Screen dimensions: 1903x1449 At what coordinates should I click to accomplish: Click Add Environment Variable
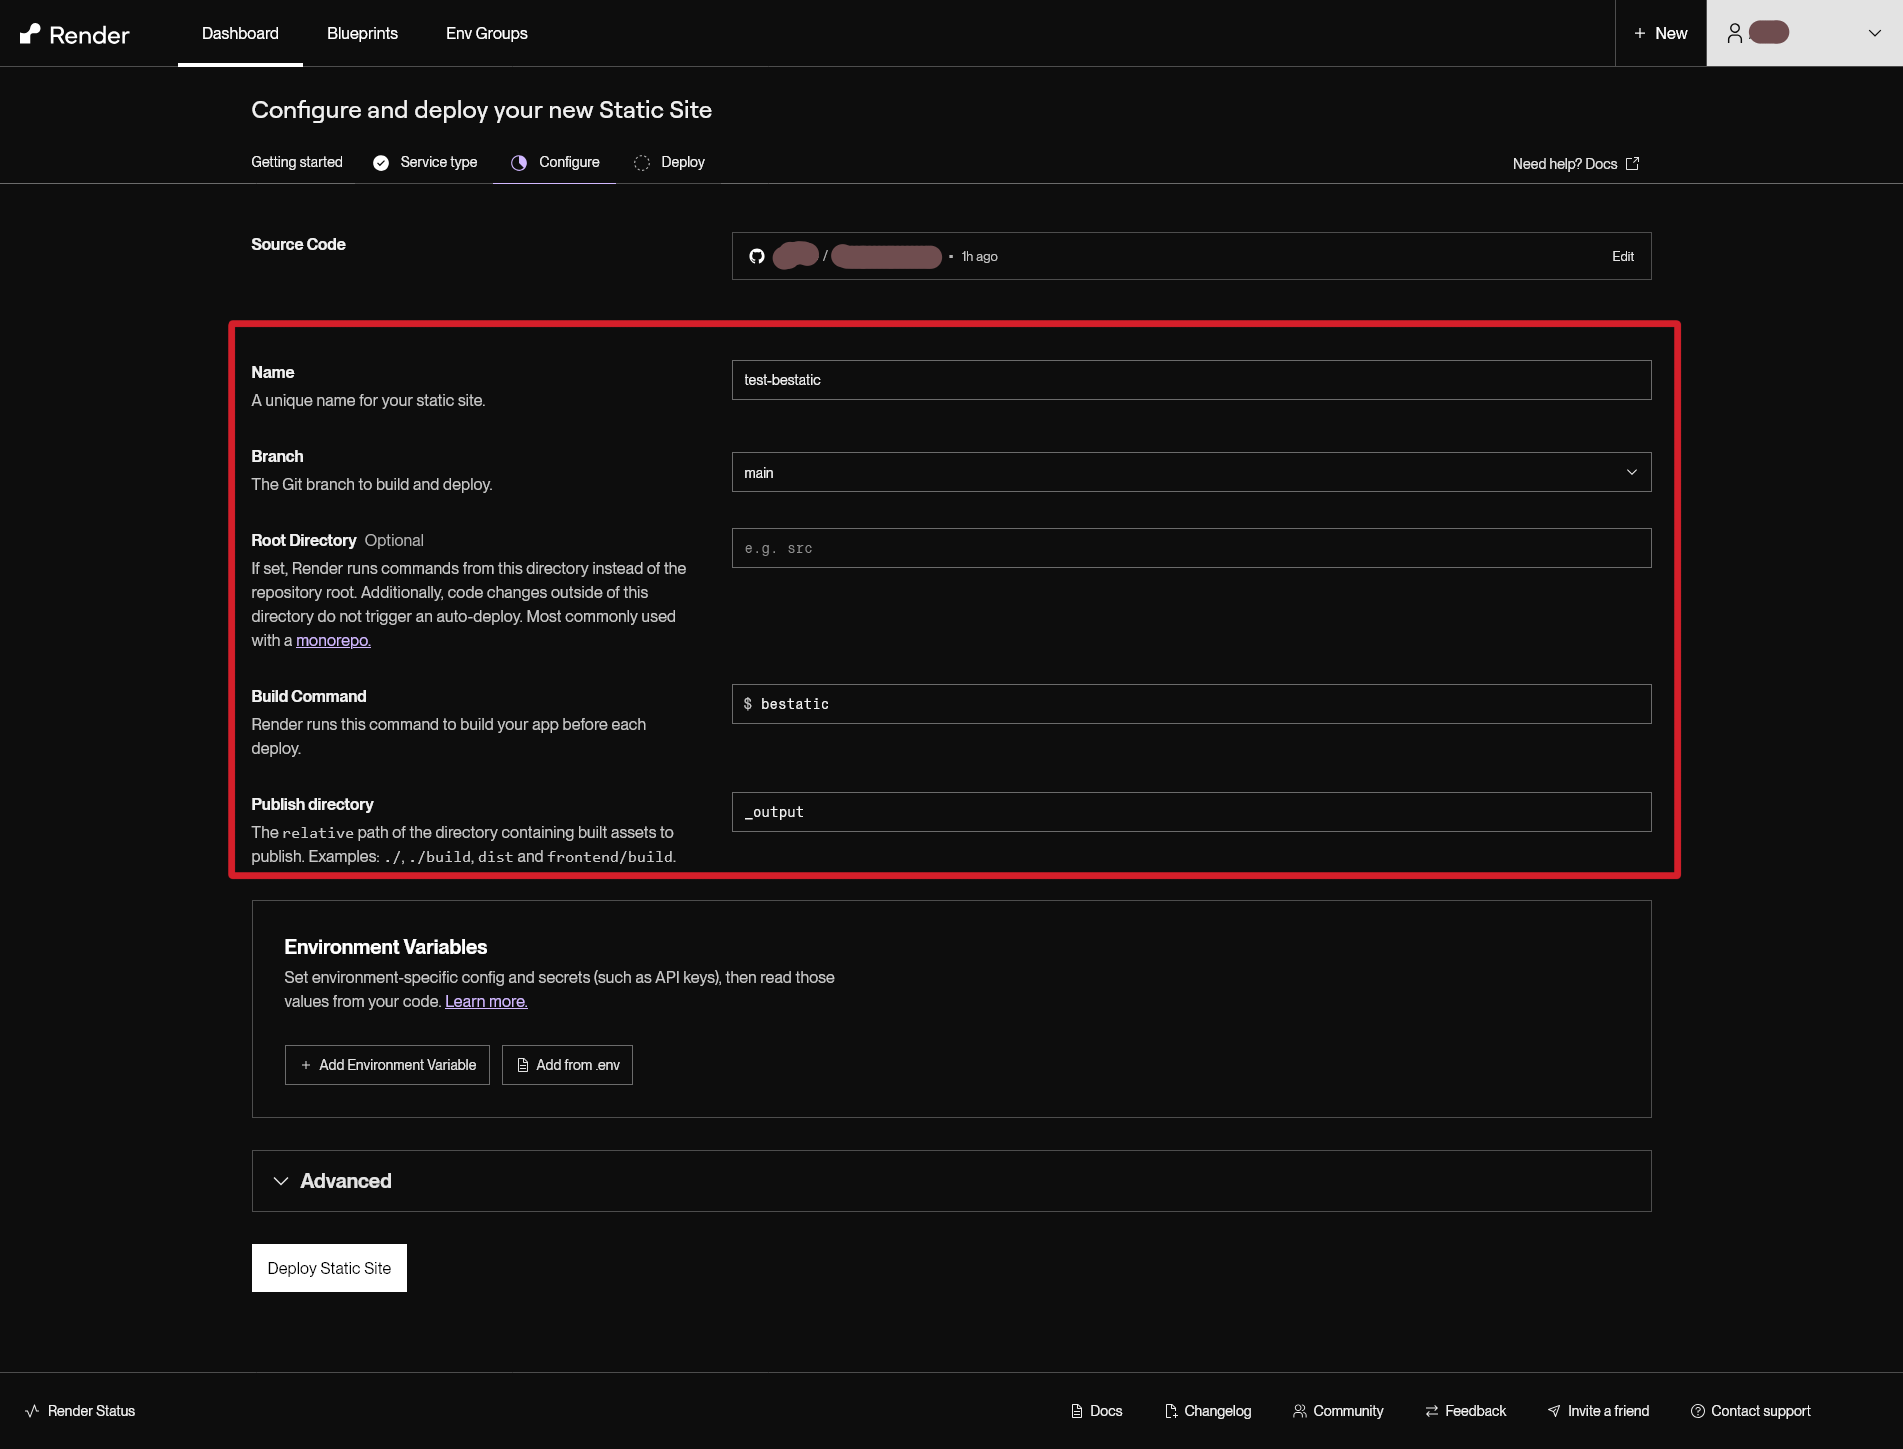[387, 1064]
